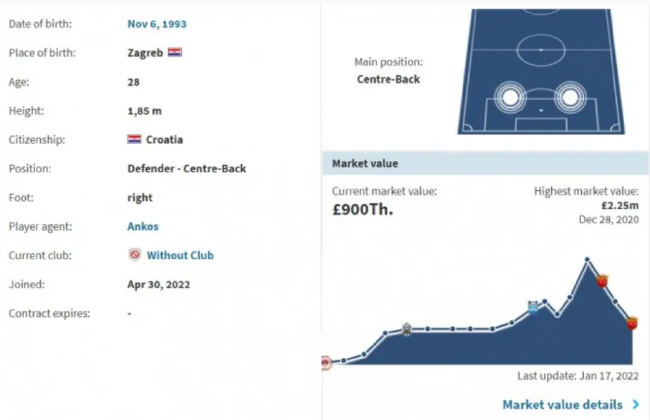
Task: Click the dip data point before chart peak
Action: click(557, 315)
